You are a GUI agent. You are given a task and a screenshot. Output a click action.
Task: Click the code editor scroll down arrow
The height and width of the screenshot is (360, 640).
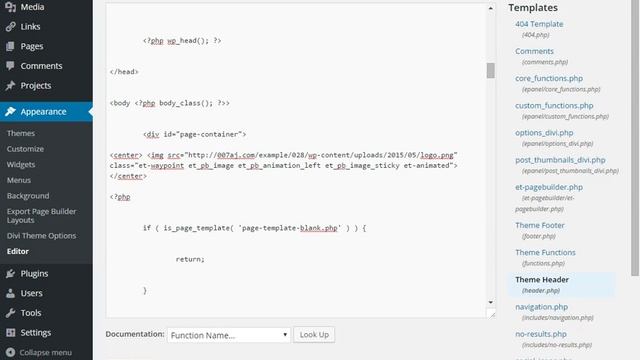tap(491, 302)
